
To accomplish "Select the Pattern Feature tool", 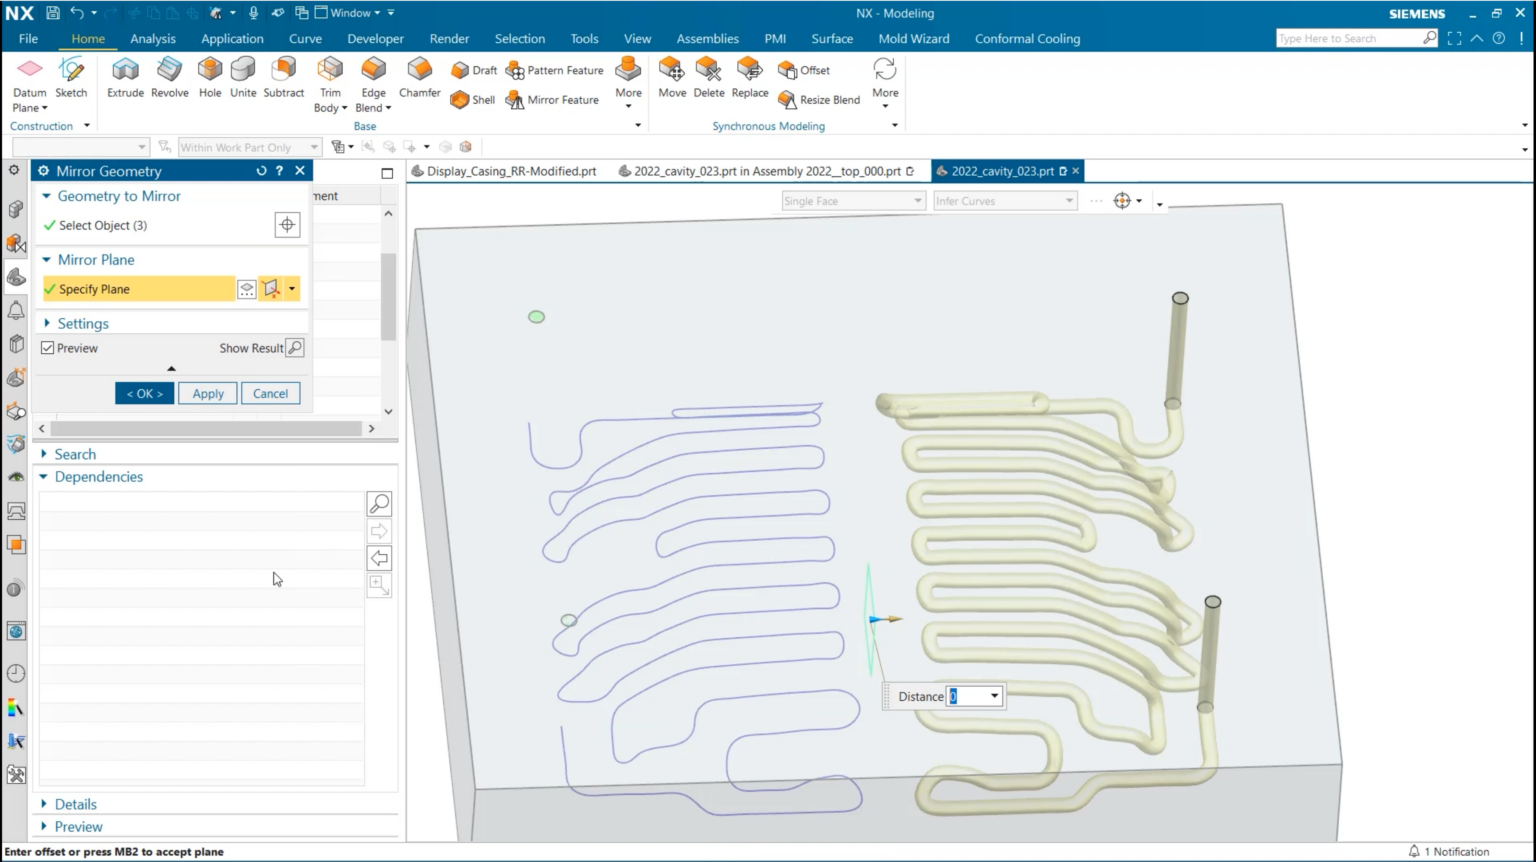I will (555, 70).
